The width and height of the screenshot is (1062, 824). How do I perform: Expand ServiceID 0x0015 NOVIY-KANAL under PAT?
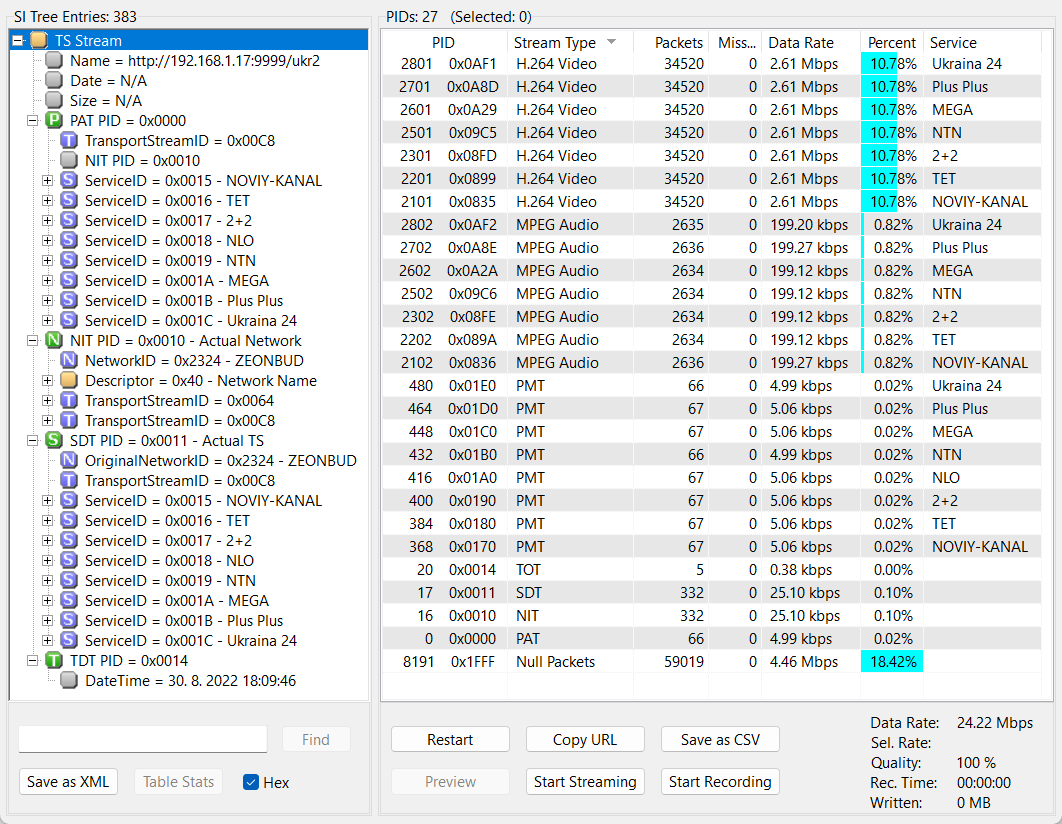pos(47,181)
